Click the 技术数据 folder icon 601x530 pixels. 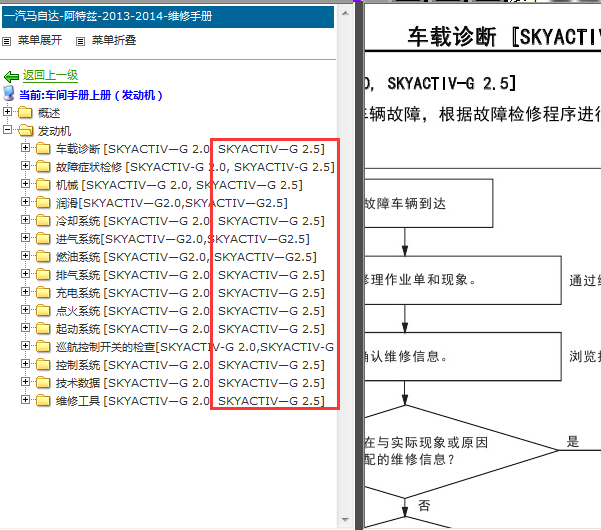pos(43,382)
